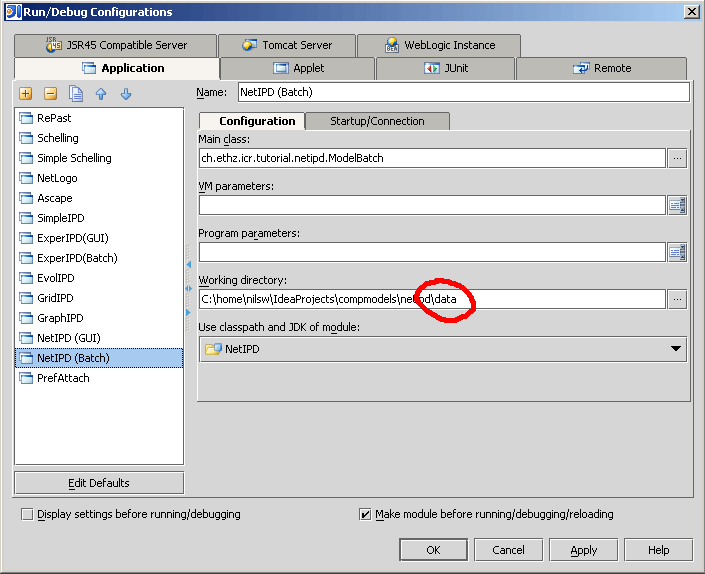
Task: Select the NetLogo configuration
Action: (x=99, y=178)
